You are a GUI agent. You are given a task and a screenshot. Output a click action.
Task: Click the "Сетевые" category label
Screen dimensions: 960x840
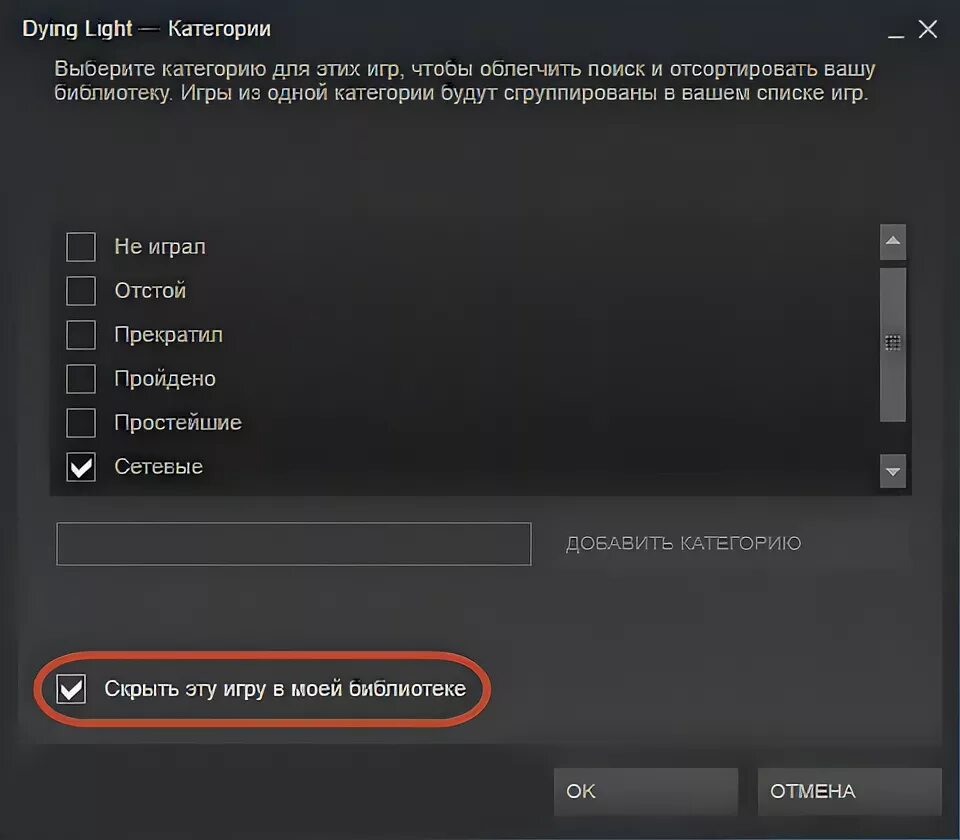(159, 467)
